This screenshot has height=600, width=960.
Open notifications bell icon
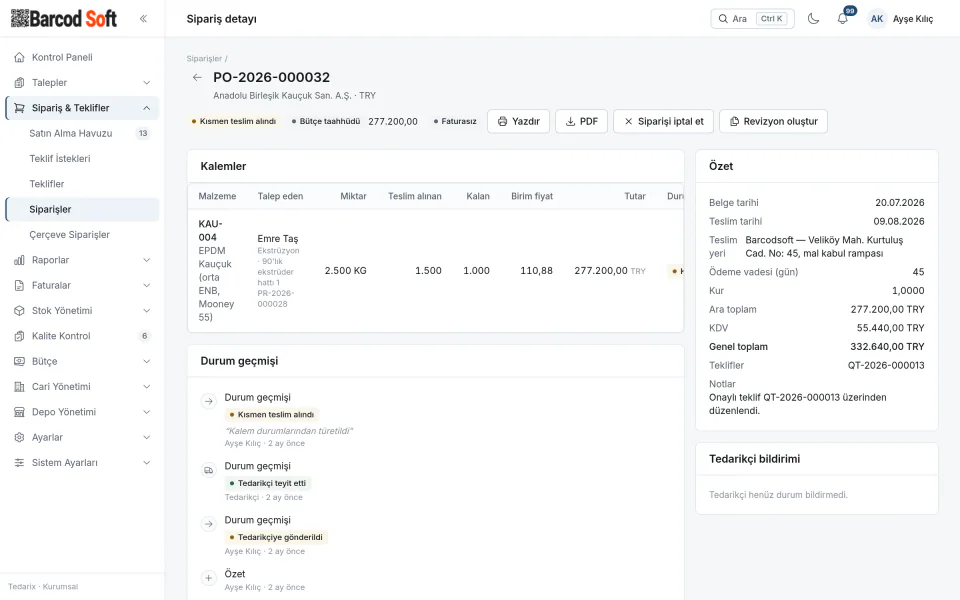(x=842, y=18)
